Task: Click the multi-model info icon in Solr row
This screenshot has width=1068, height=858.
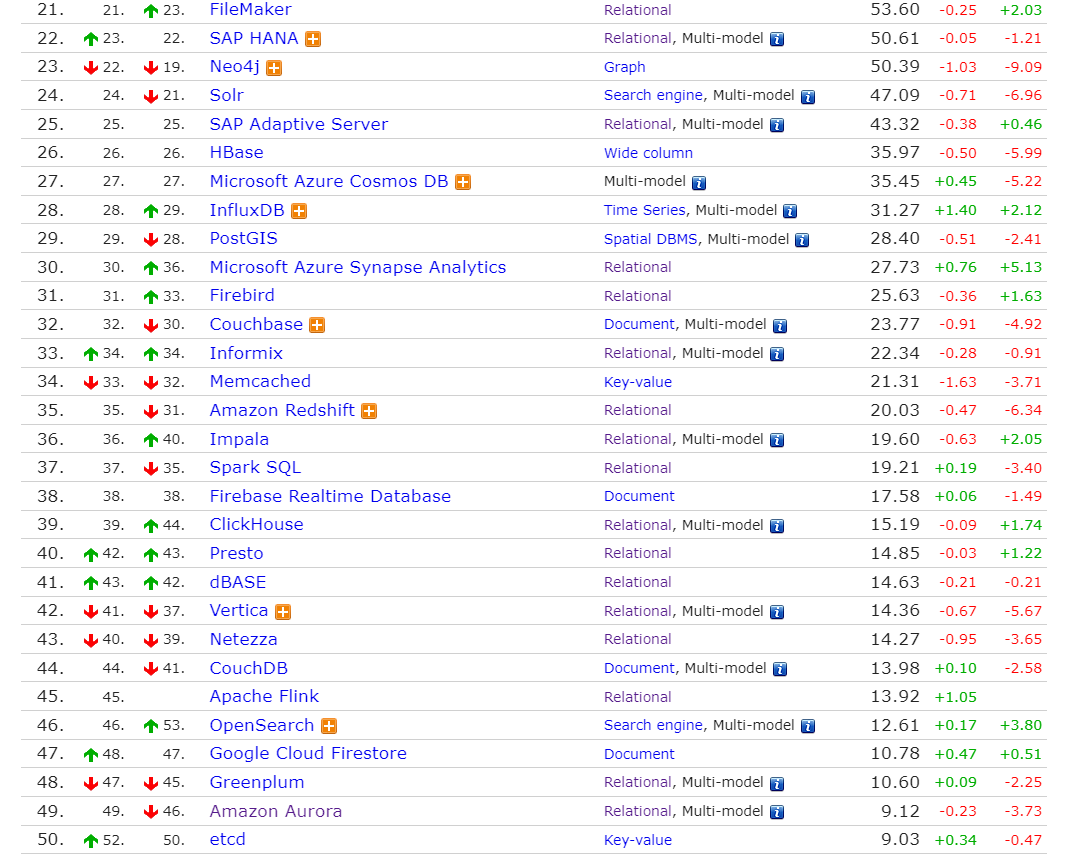Action: pos(808,97)
